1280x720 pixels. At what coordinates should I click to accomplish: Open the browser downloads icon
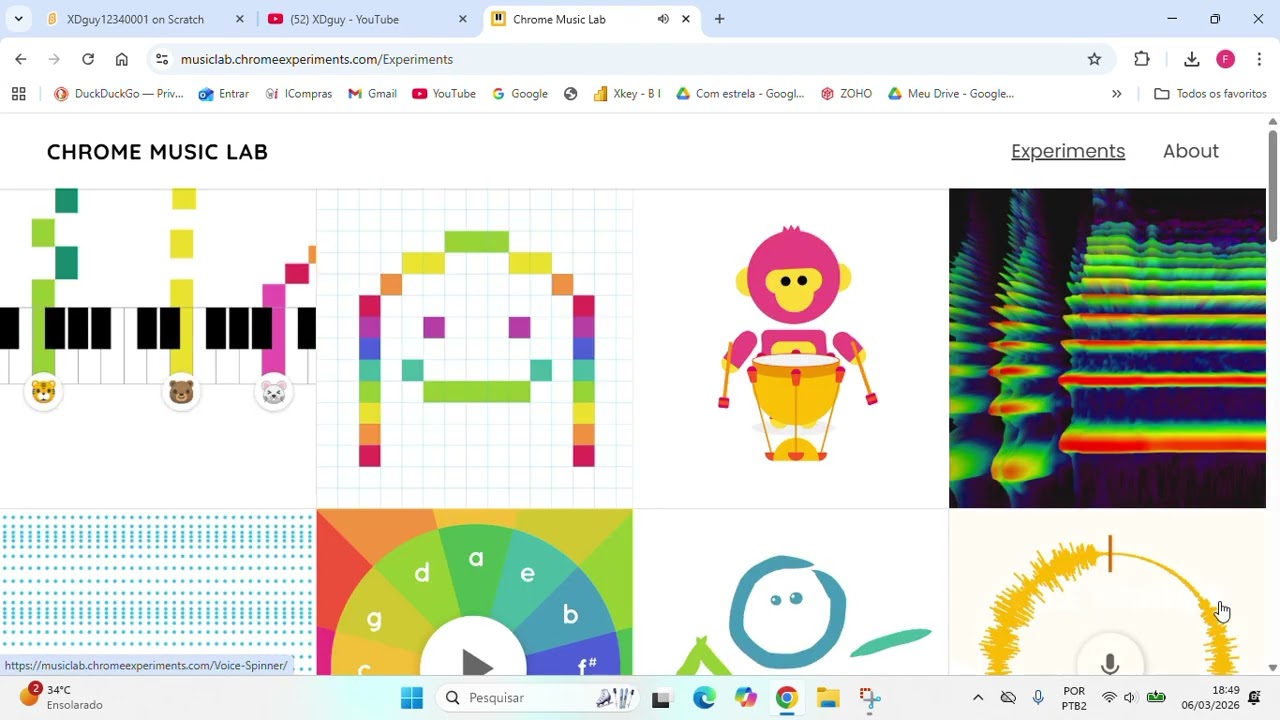coord(1191,59)
